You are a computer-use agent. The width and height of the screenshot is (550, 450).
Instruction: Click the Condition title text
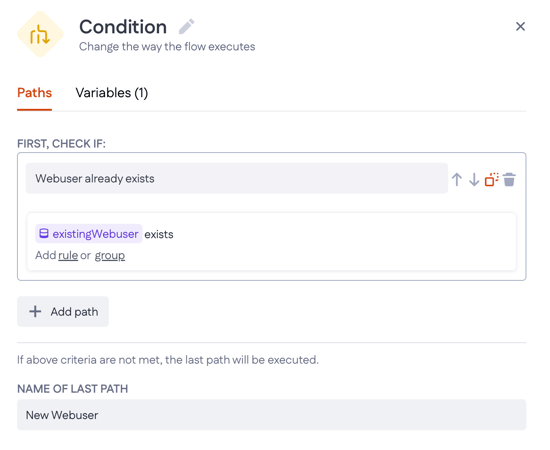click(123, 27)
